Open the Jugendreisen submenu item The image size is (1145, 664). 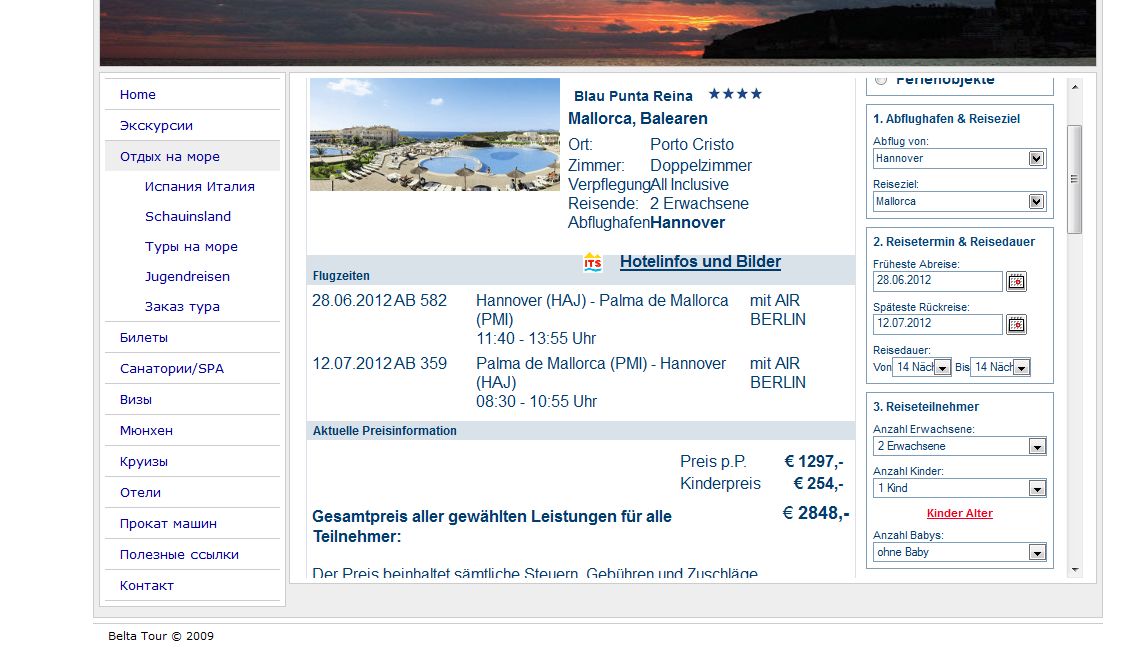pyautogui.click(x=187, y=277)
